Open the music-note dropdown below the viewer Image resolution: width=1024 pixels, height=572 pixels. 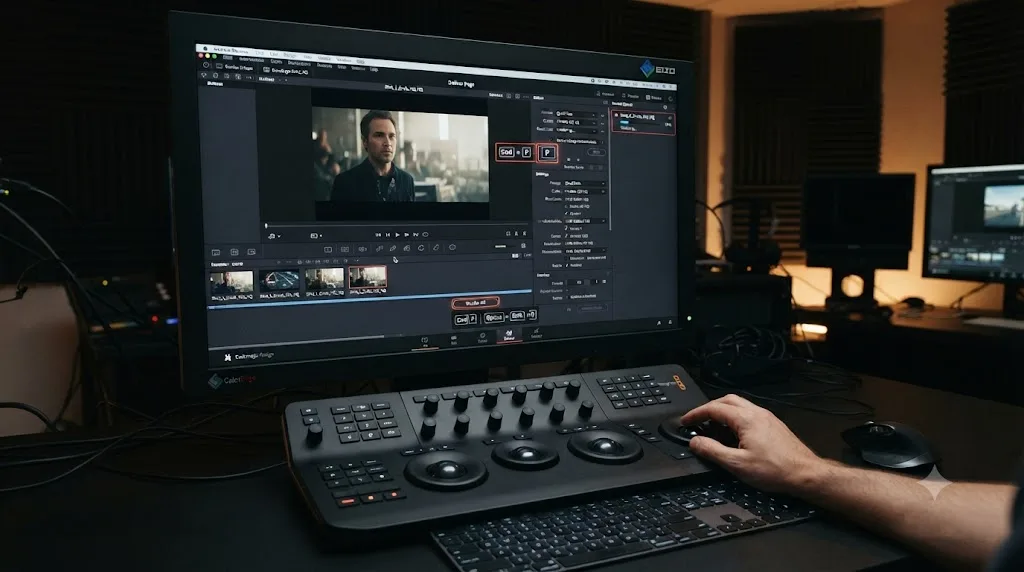(274, 236)
